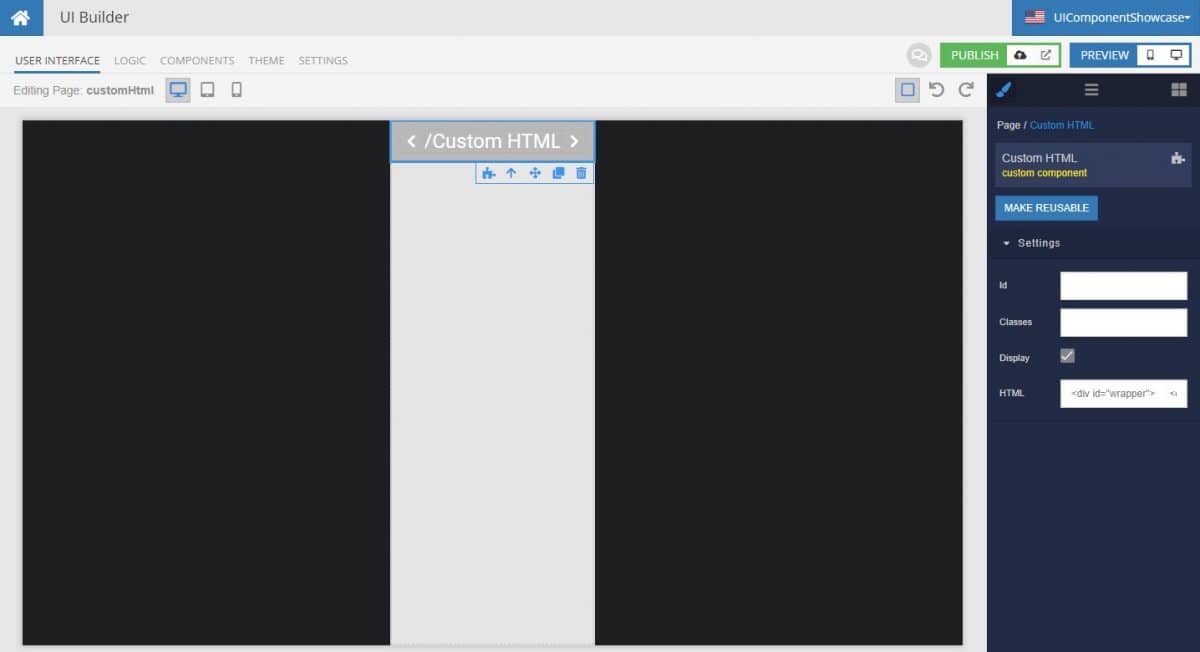
Task: Duplicate the Custom HTML component
Action: point(558,172)
